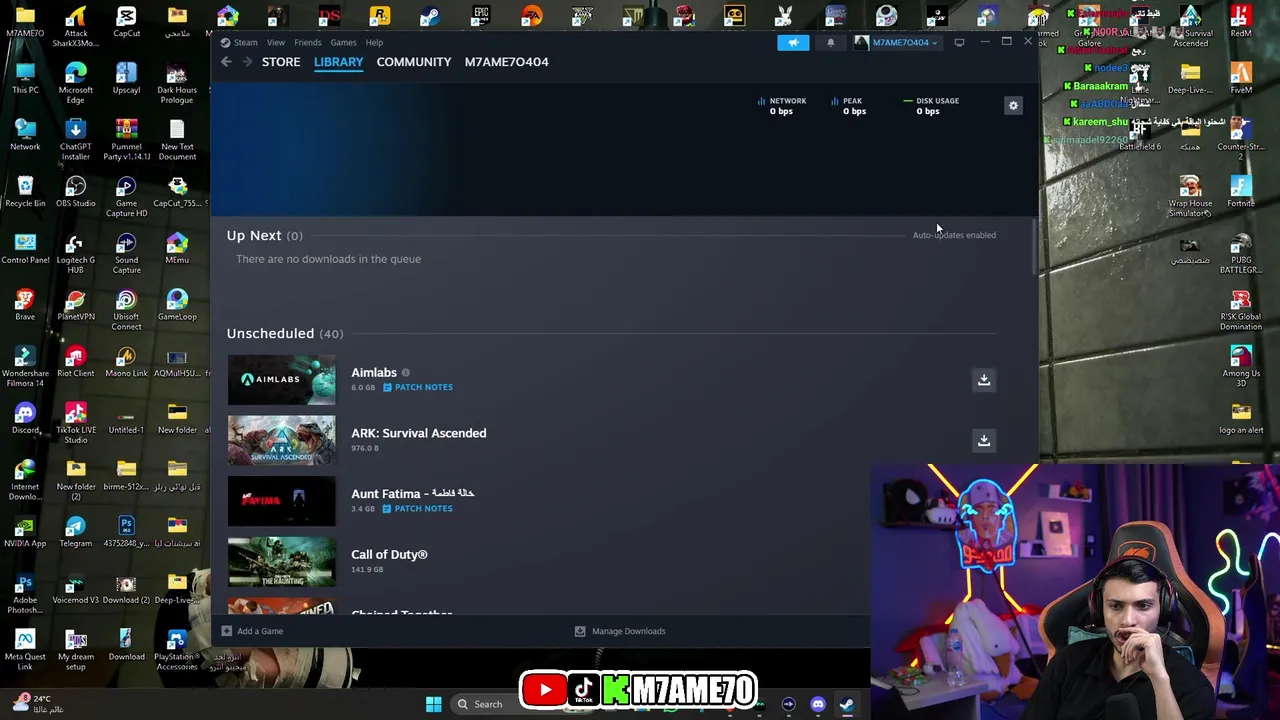Click the Auto-updates enabled label
Viewport: 1280px width, 720px height.
tap(954, 235)
